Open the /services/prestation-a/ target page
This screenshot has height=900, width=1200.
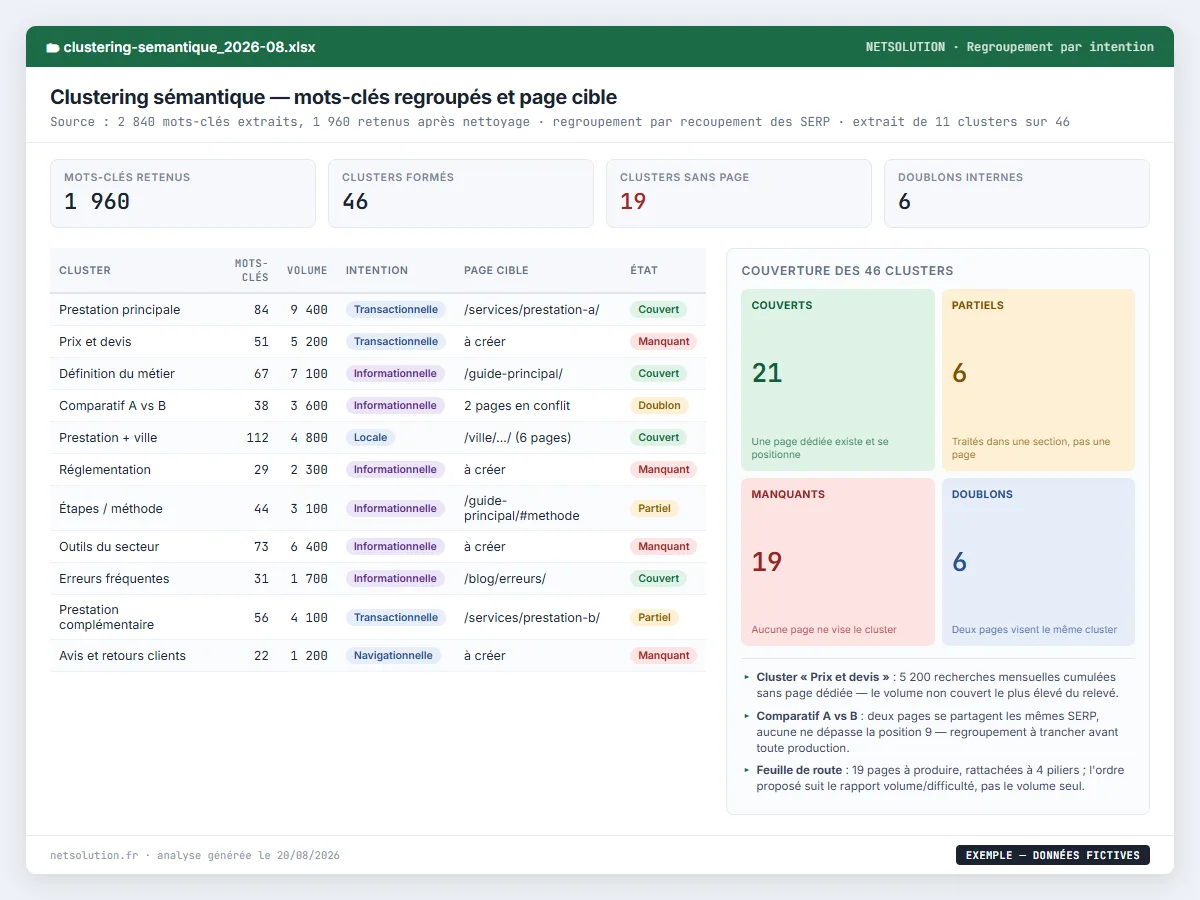click(532, 310)
